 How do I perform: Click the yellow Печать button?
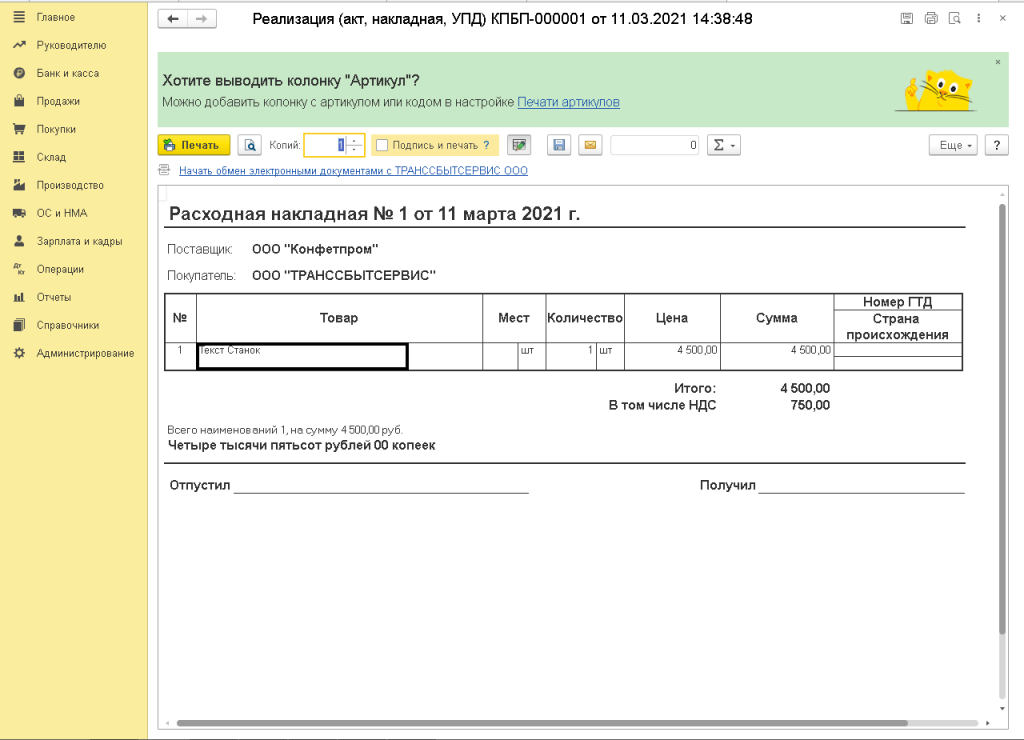click(194, 145)
